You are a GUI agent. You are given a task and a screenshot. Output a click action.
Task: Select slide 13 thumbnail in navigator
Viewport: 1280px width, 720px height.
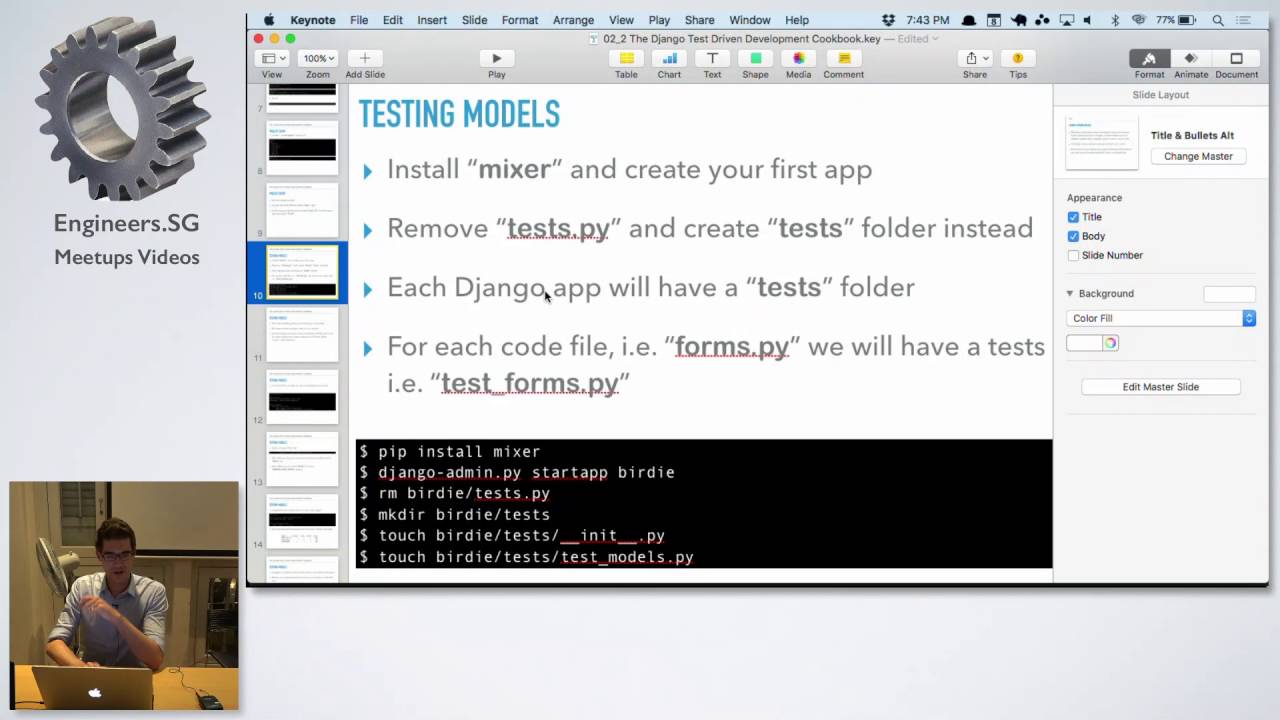coord(302,459)
